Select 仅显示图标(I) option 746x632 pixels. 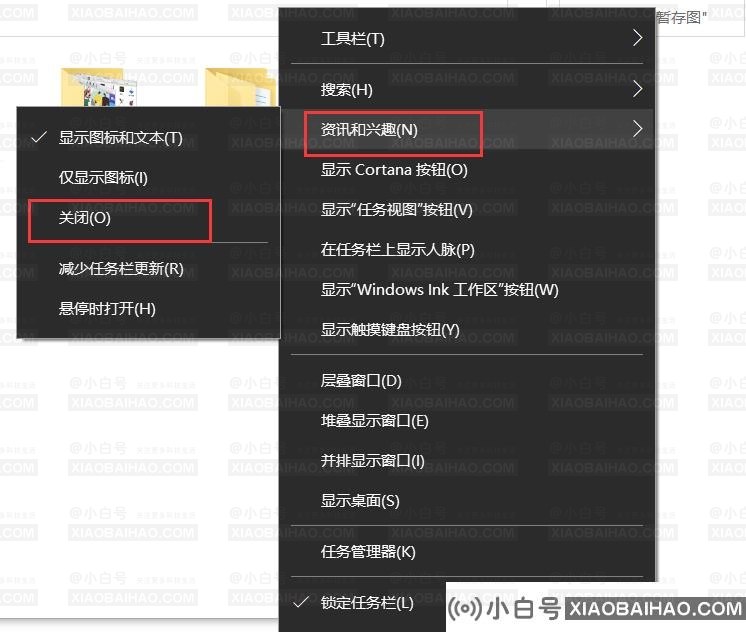tap(148, 178)
